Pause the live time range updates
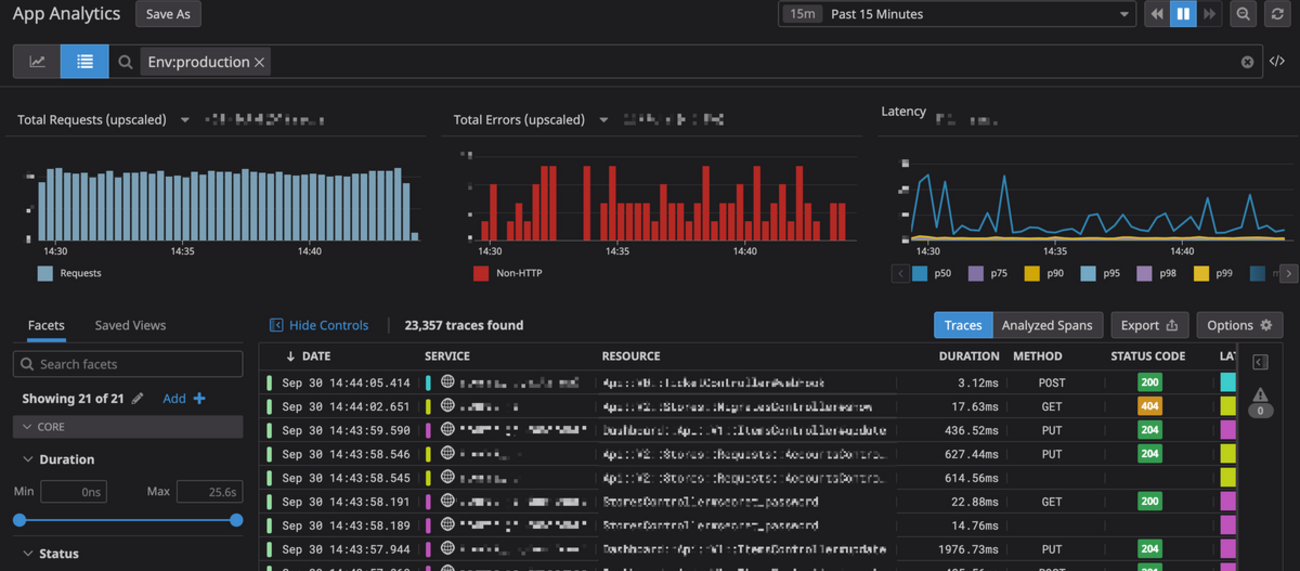This screenshot has height=571, width=1300. pyautogui.click(x=1183, y=14)
